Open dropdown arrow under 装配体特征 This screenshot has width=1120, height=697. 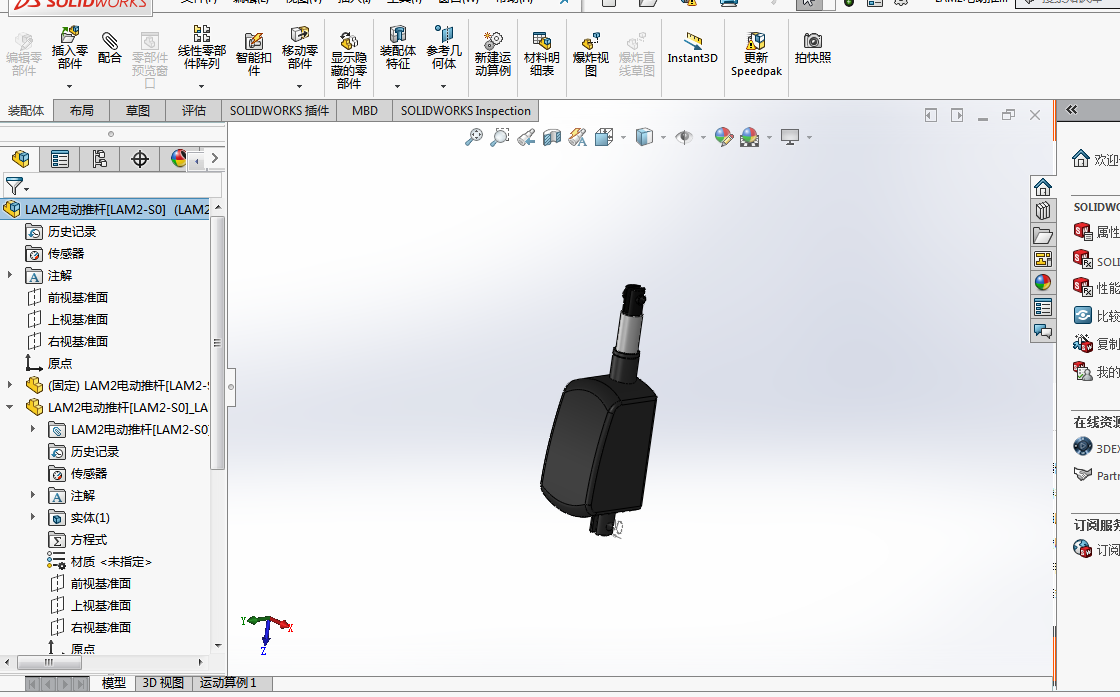pyautogui.click(x=398, y=86)
